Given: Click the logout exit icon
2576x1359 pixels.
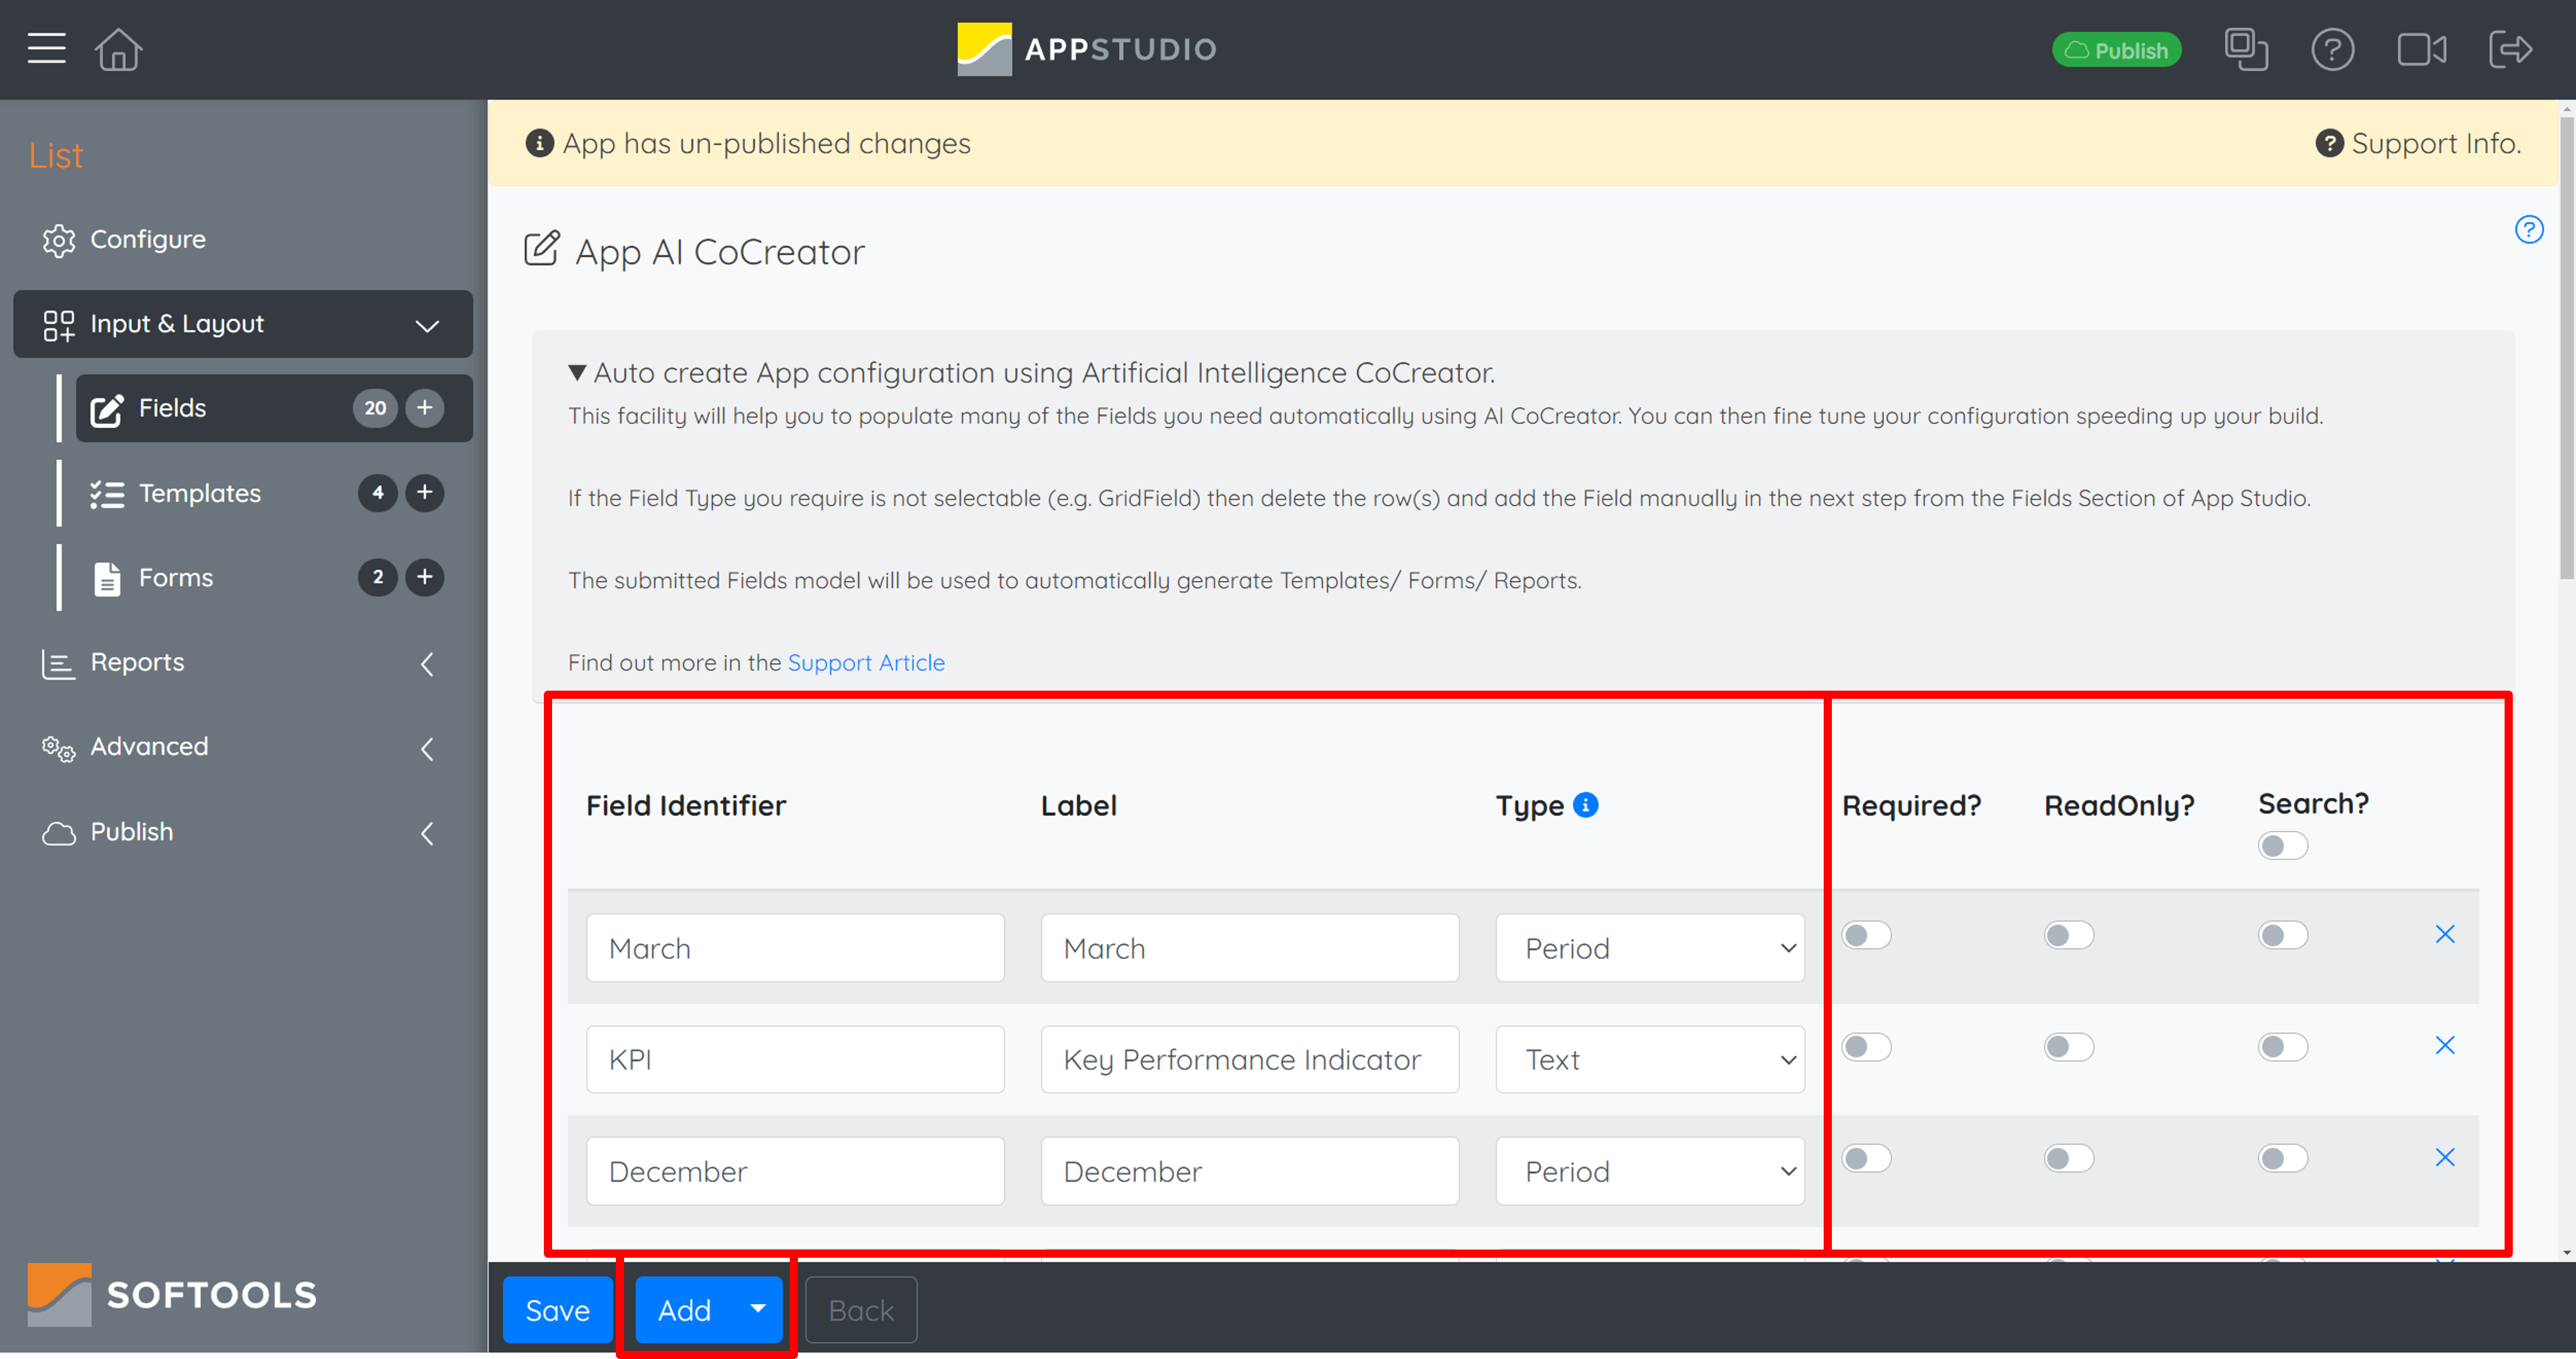Looking at the screenshot, I should [2510, 49].
